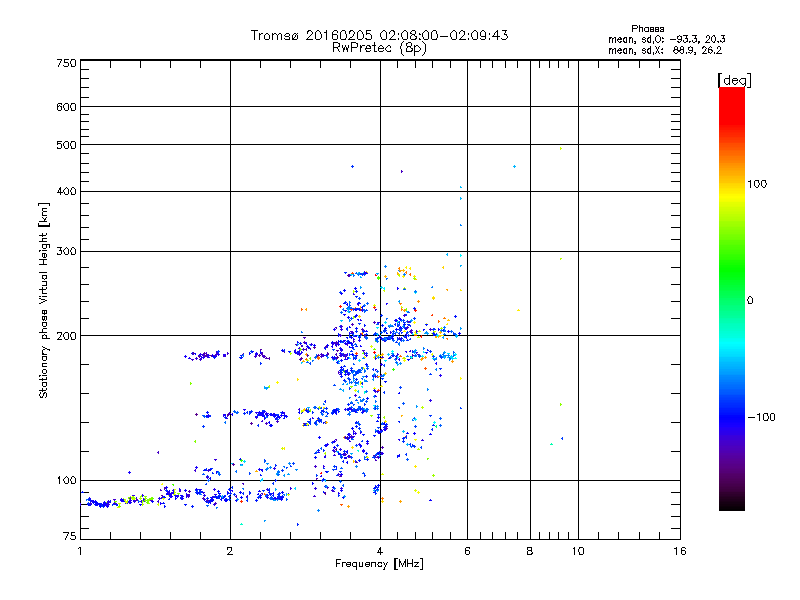Viewport: 800px width, 600px height.
Task: Click the 'mean, sd,X: 88.9, 26.2' line
Action: coord(665,50)
